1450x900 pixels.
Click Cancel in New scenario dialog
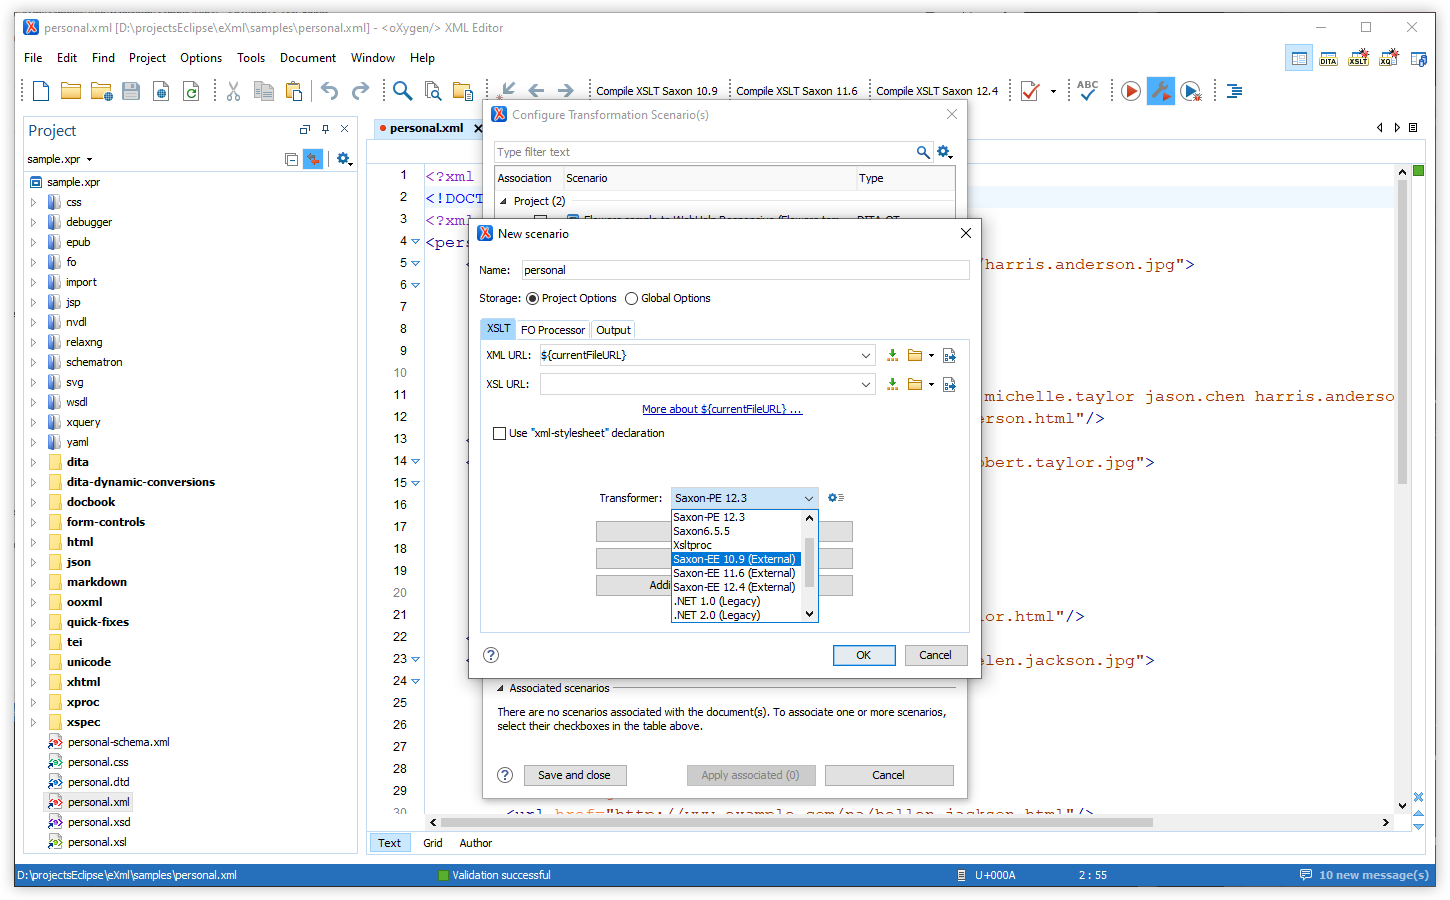pos(936,655)
